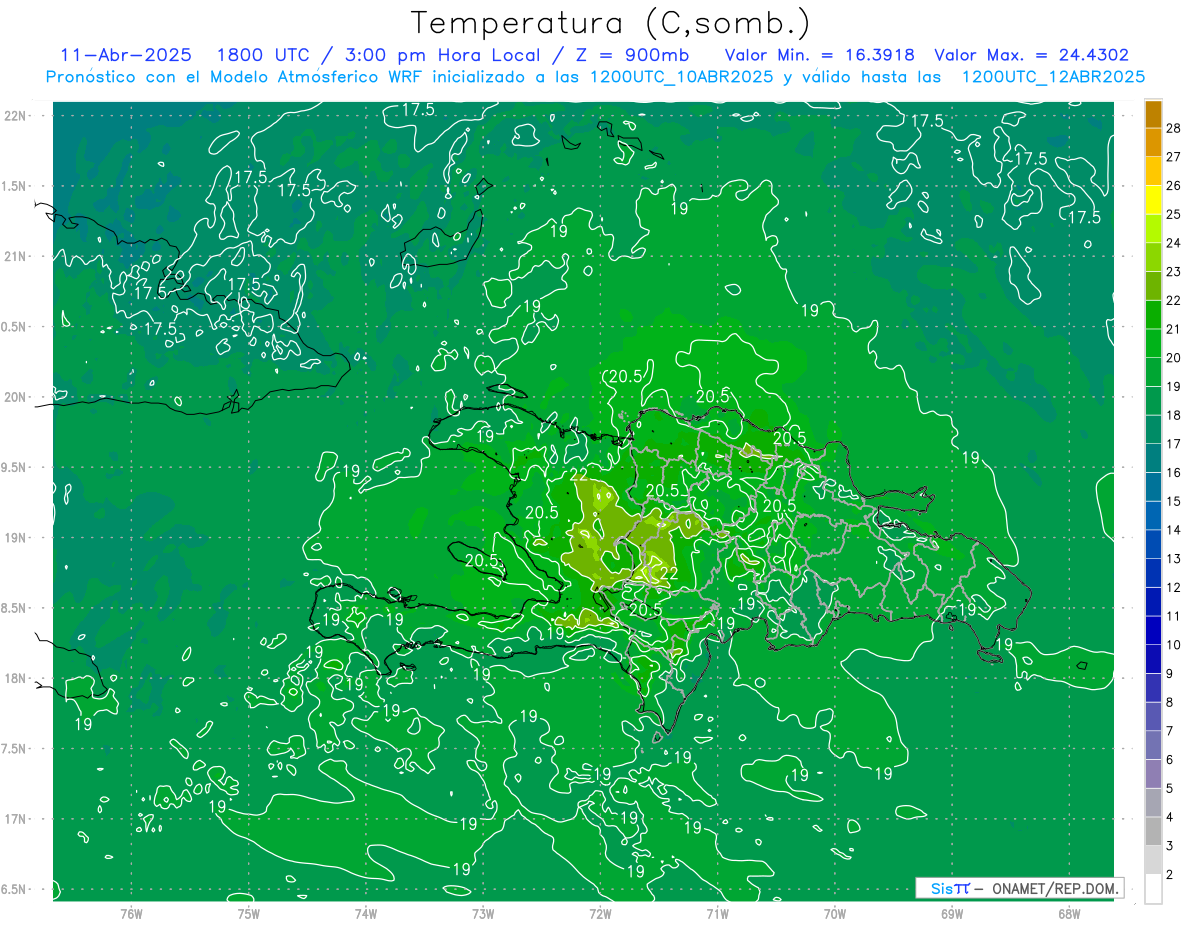The image size is (1200, 927).
Task: Click the ONAMET/REP.DOM. logo box
Action: 1019,888
